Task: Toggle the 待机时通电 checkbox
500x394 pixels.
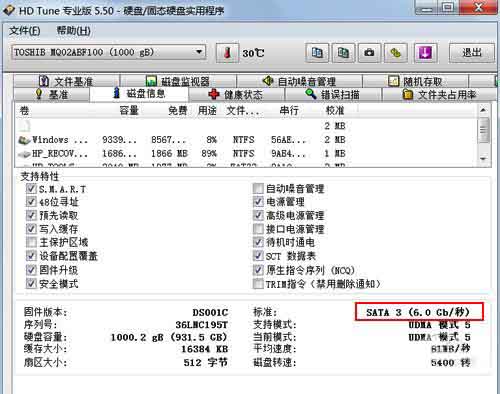Action: click(x=258, y=242)
